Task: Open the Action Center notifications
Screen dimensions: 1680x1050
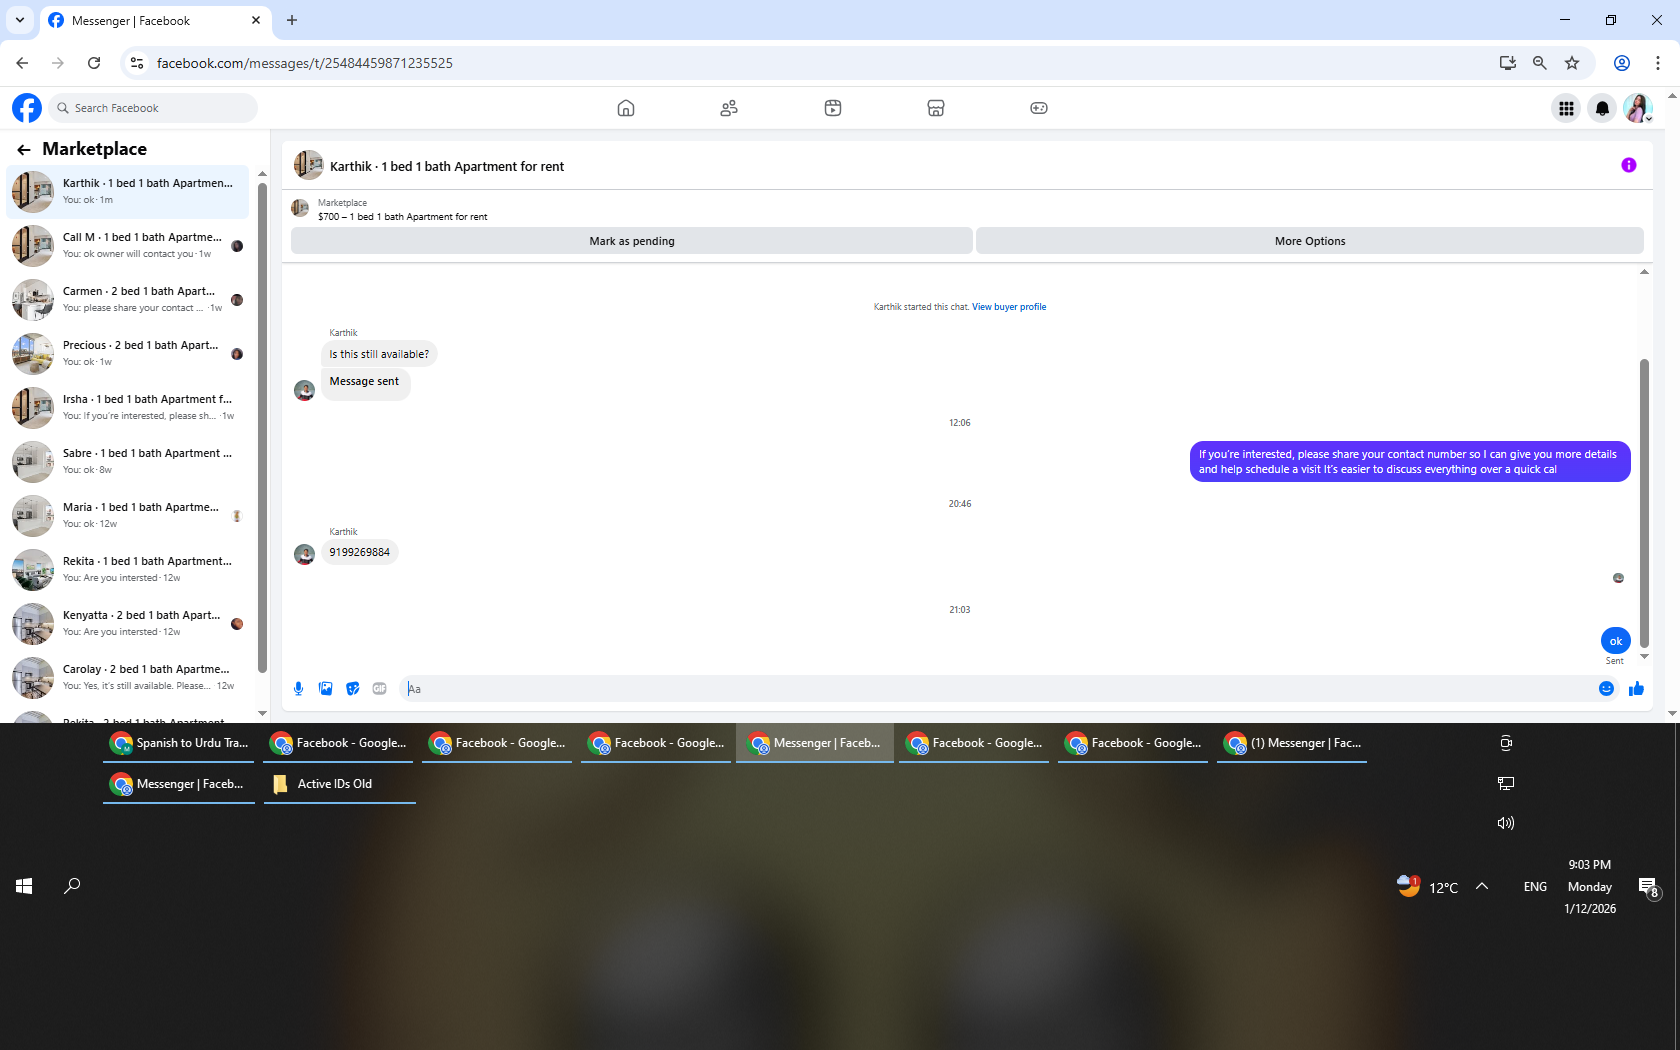Action: 1649,887
